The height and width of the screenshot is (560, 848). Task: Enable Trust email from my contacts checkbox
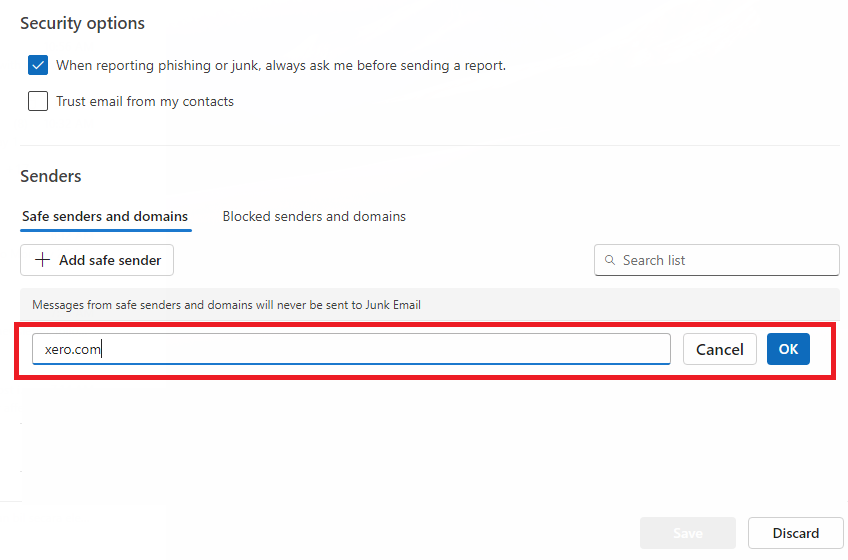pyautogui.click(x=38, y=101)
